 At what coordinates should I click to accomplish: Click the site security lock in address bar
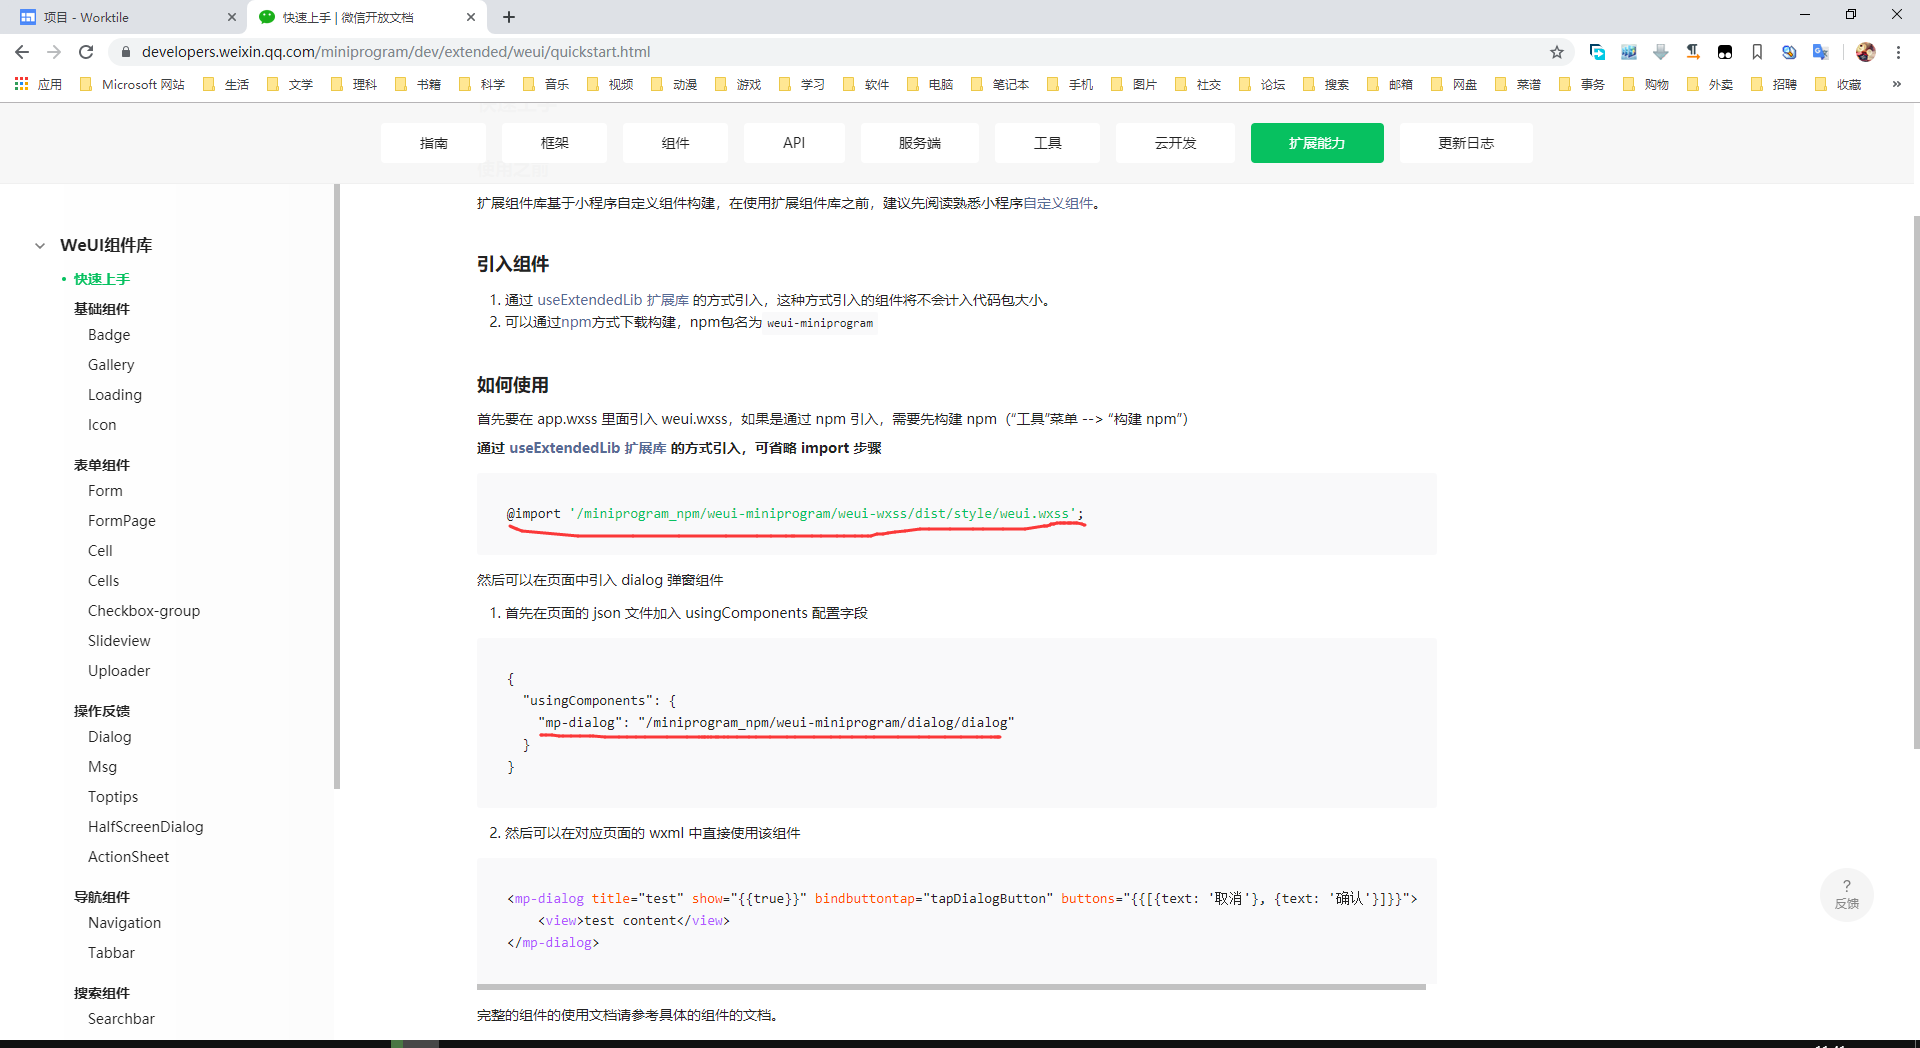click(126, 52)
